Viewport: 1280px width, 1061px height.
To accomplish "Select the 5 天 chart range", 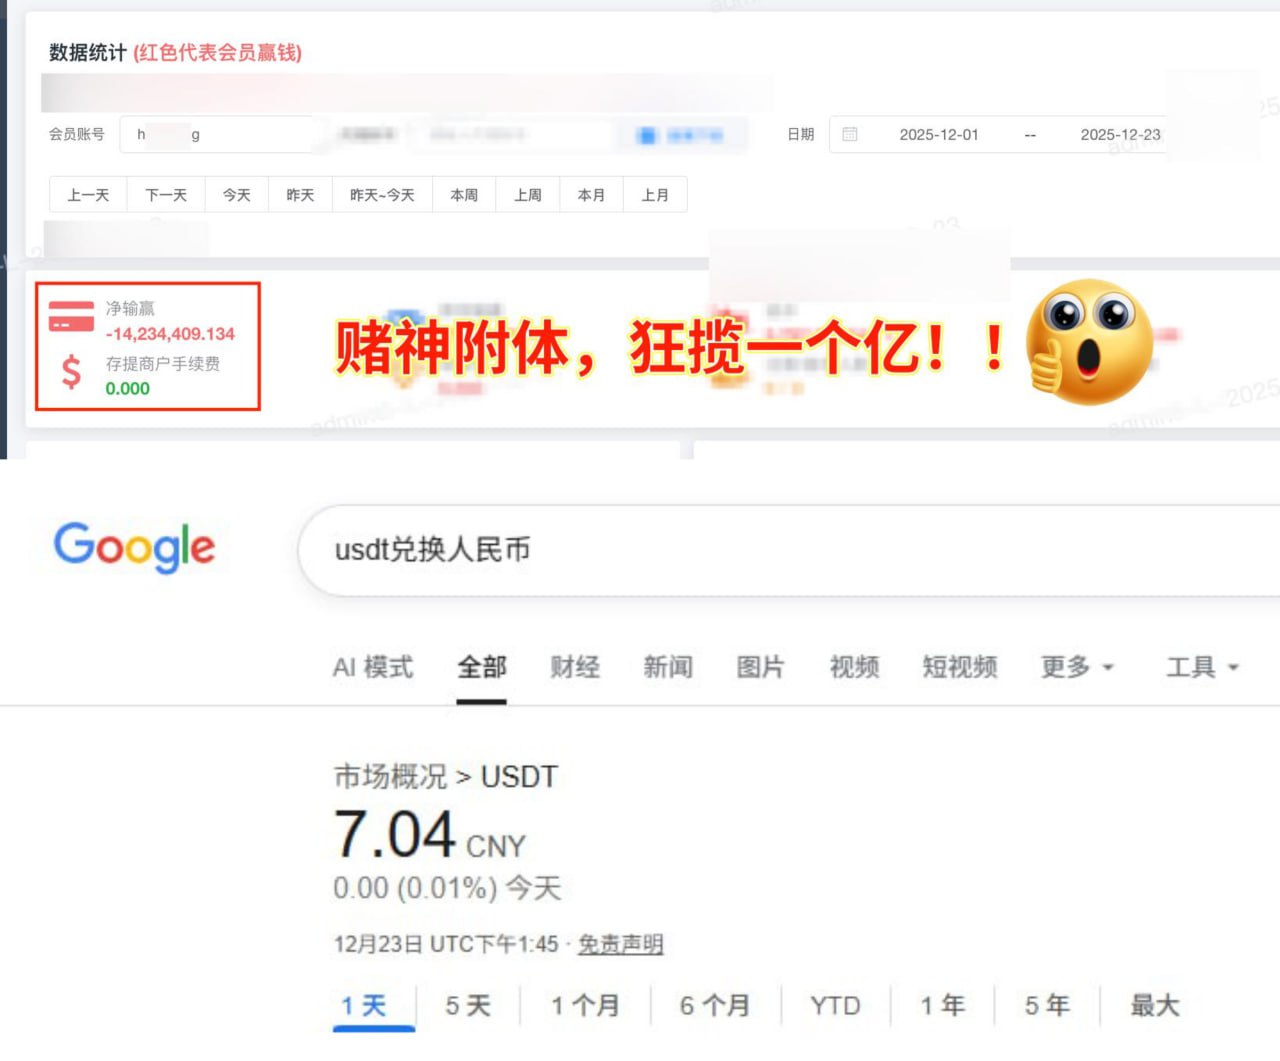I will point(468,1005).
